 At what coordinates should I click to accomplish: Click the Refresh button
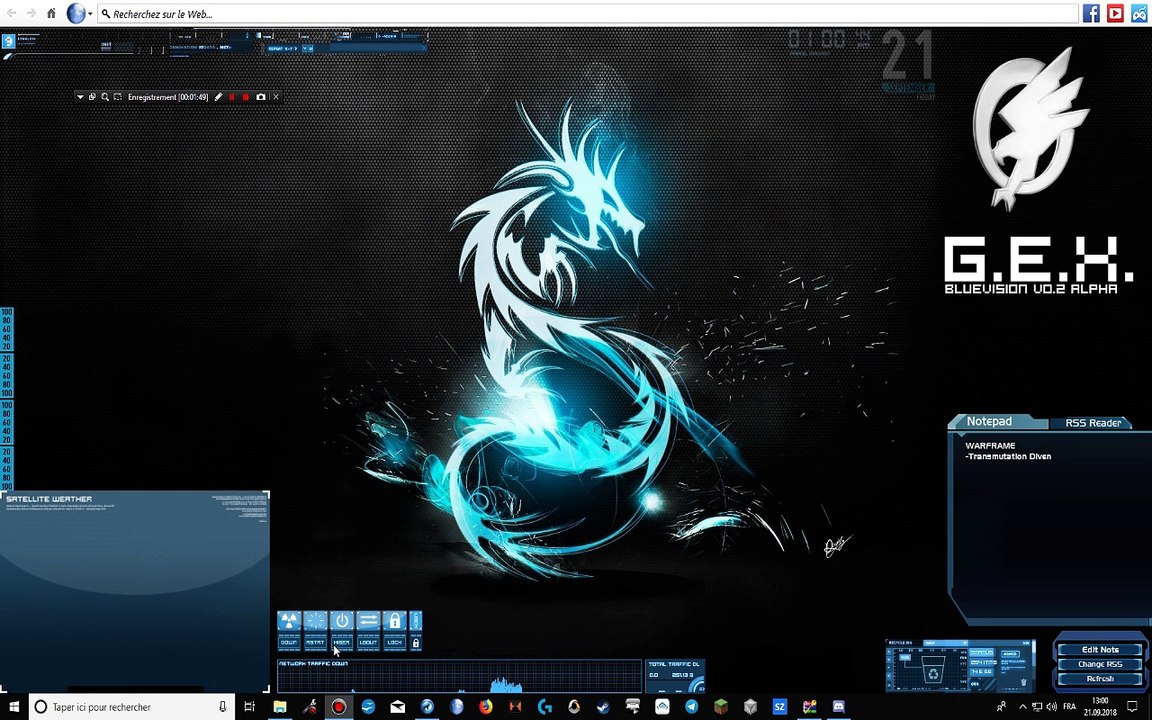pyautogui.click(x=1100, y=679)
